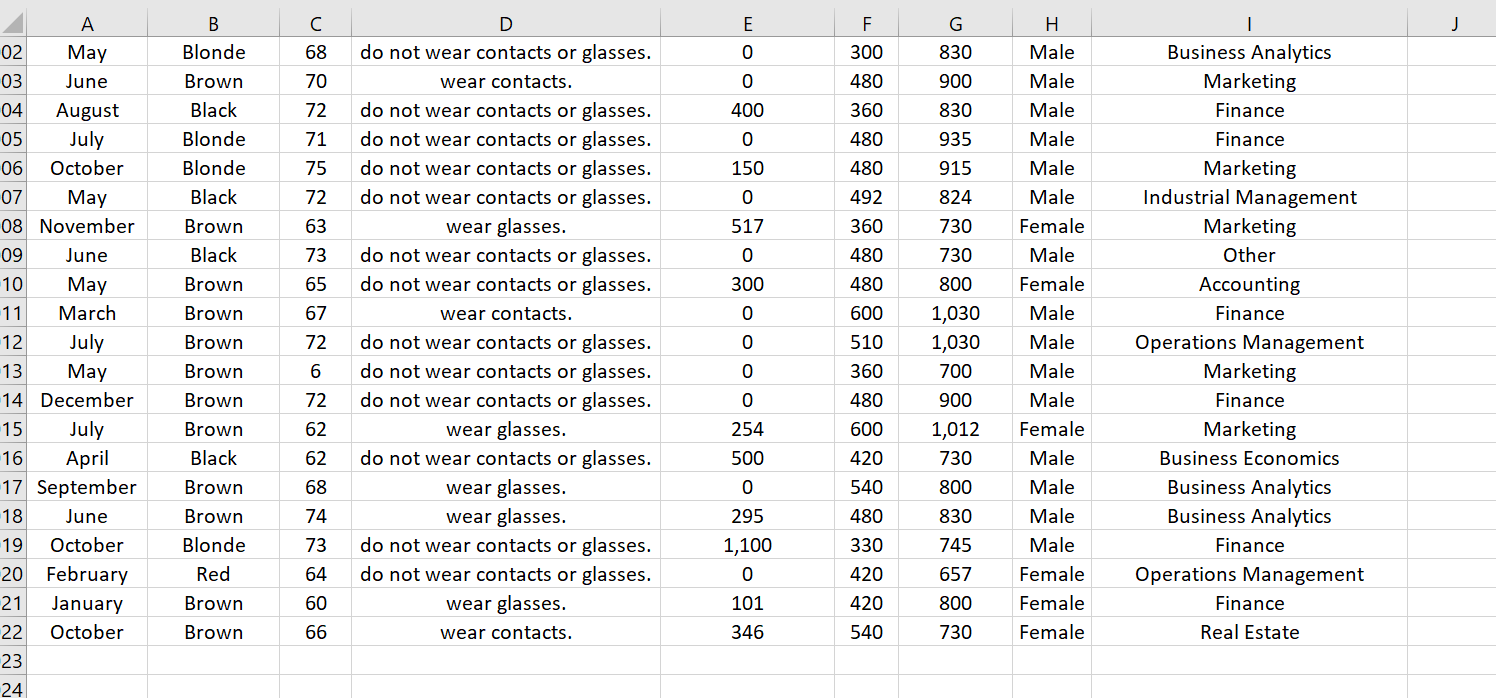
Task: Click the Real Estate cell
Action: [1249, 632]
